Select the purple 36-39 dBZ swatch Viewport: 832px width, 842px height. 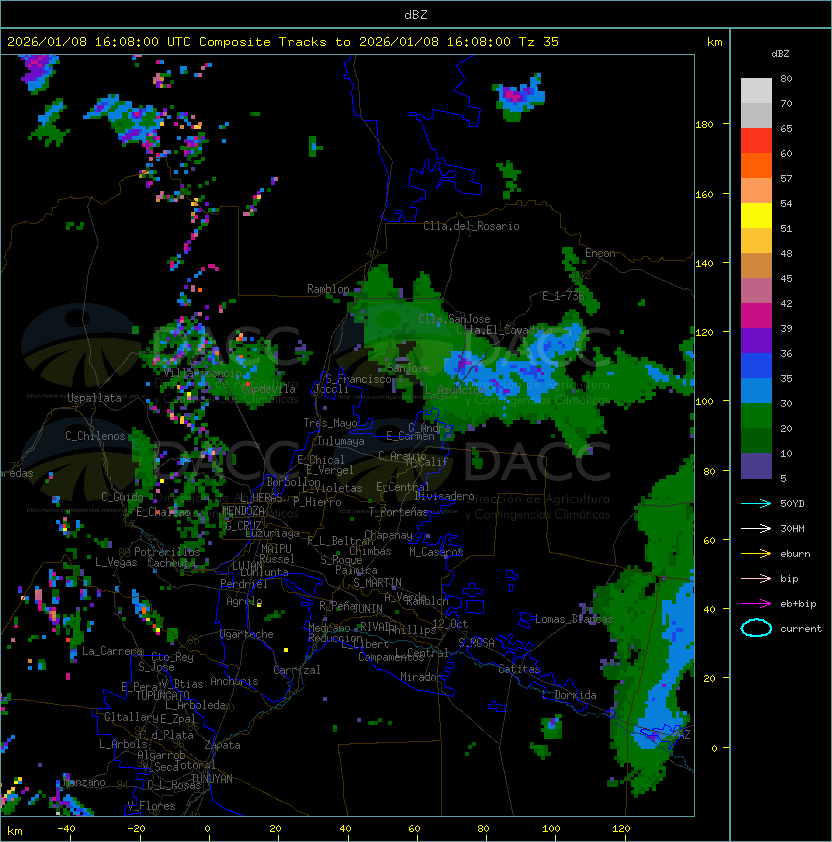point(756,340)
